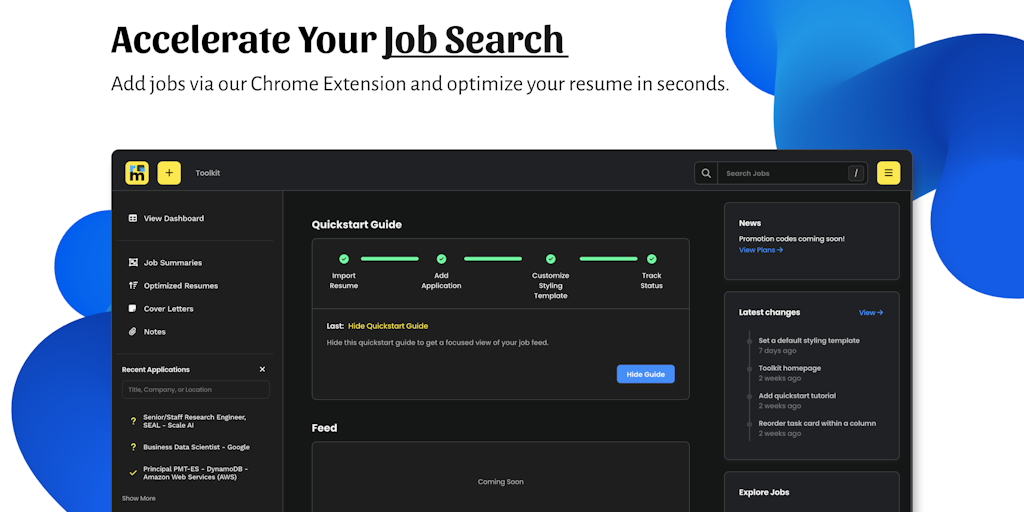Close the Recent Applications panel
This screenshot has width=1024, height=512.
pos(263,369)
